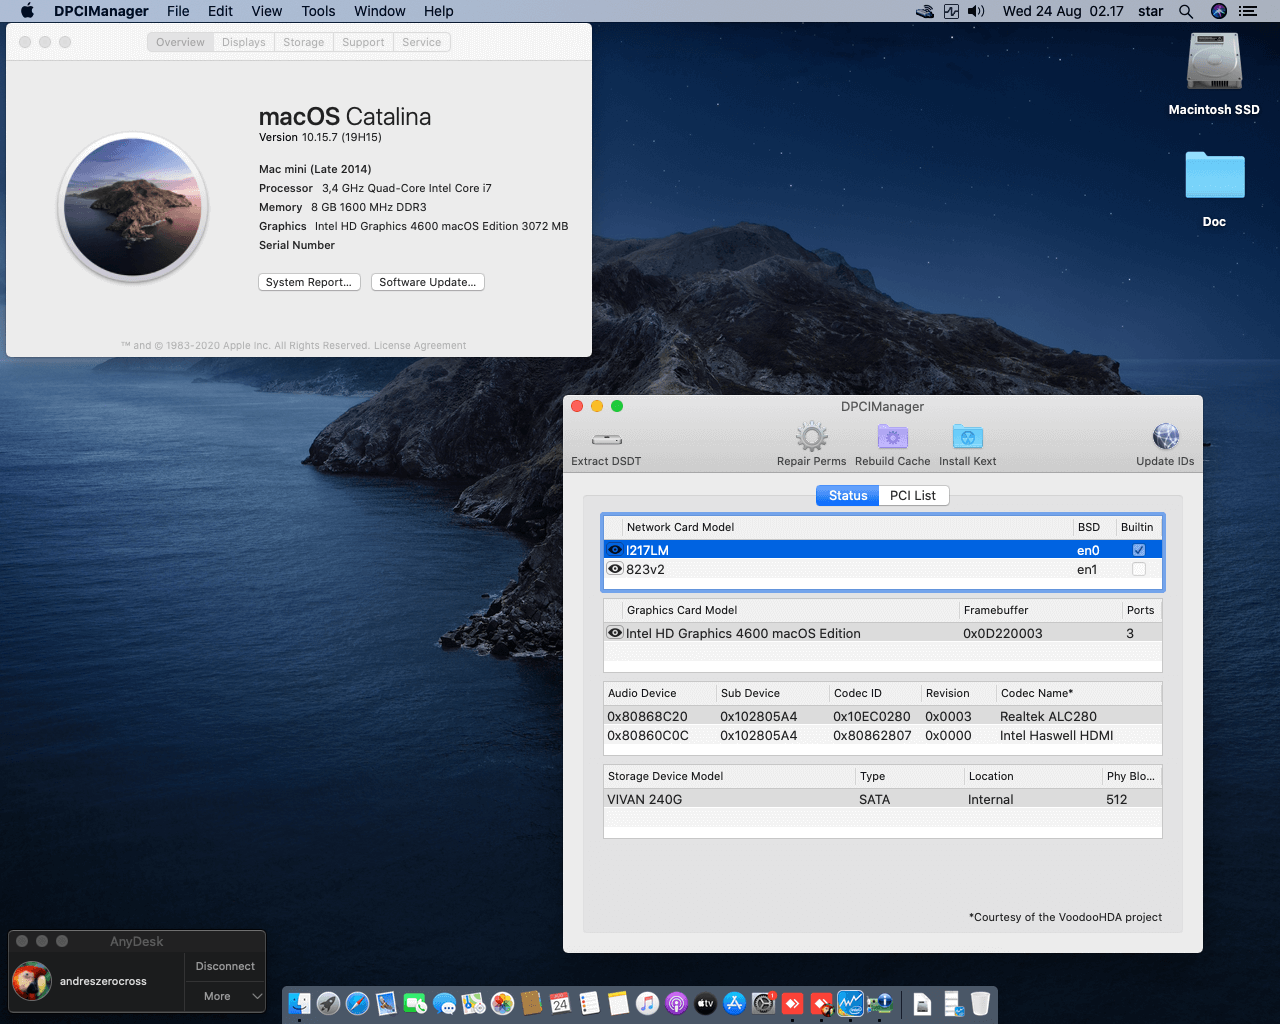Uncheck the Builtin checkbox for I217LM
The width and height of the screenshot is (1280, 1024).
(x=1138, y=550)
